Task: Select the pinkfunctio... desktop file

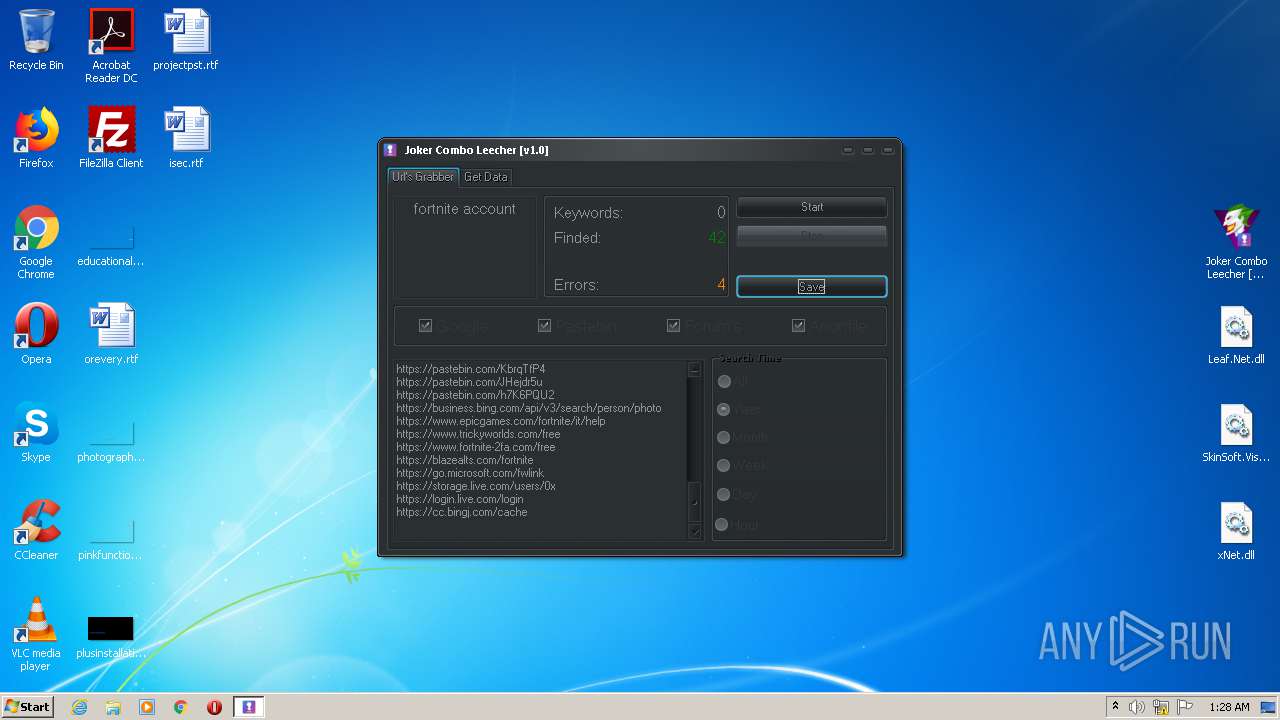Action: pyautogui.click(x=111, y=538)
